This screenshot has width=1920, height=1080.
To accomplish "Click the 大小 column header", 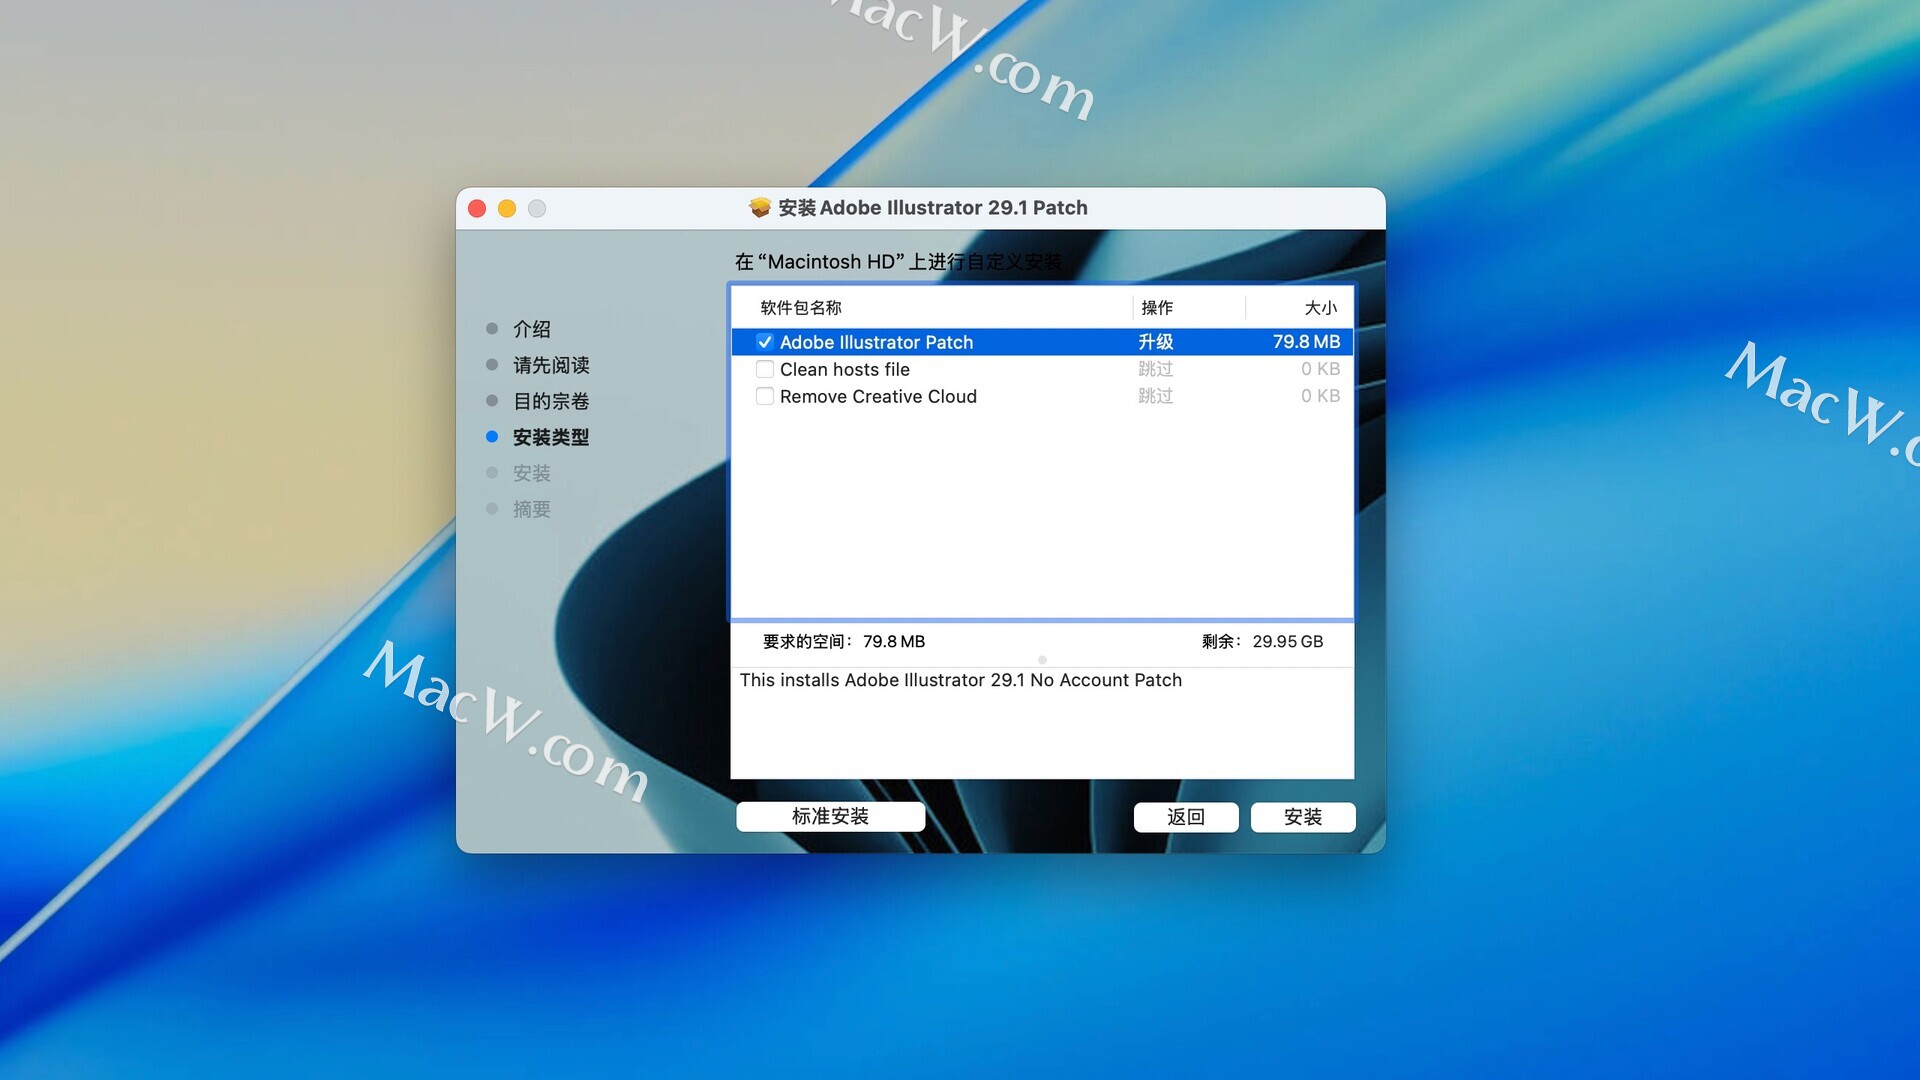I will point(1321,308).
